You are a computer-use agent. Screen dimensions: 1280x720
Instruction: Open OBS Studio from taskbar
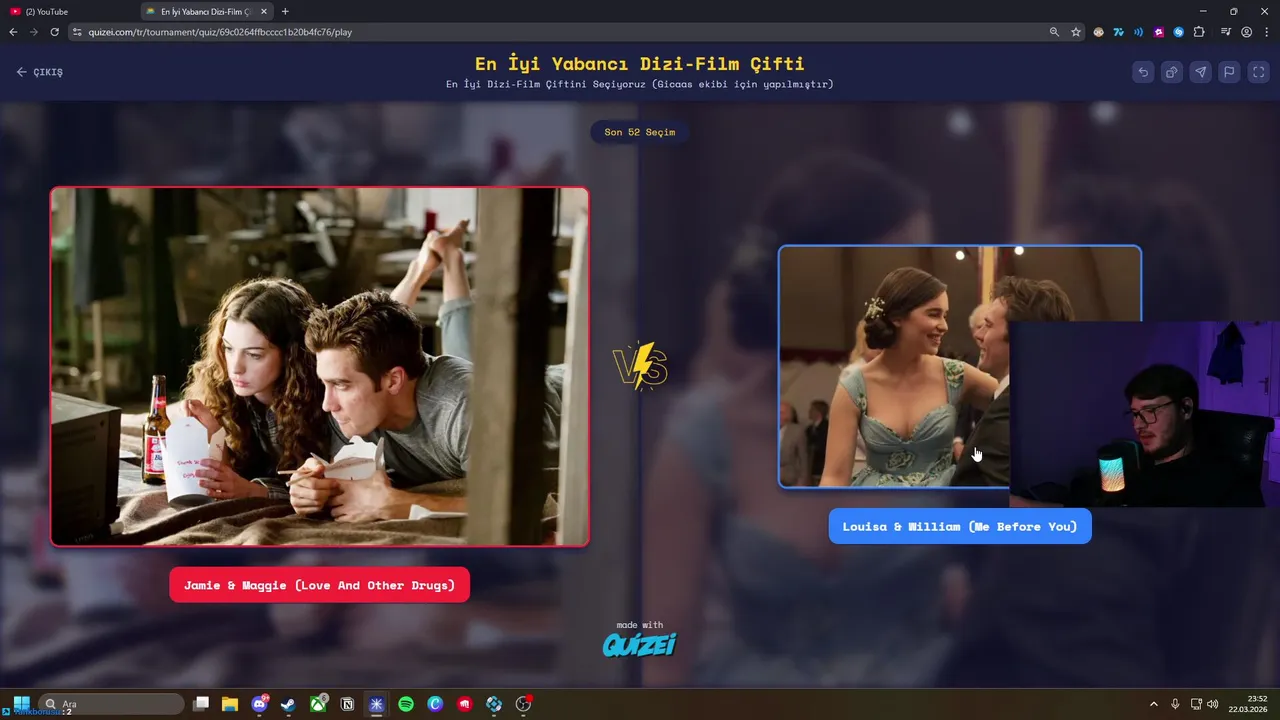(x=523, y=704)
